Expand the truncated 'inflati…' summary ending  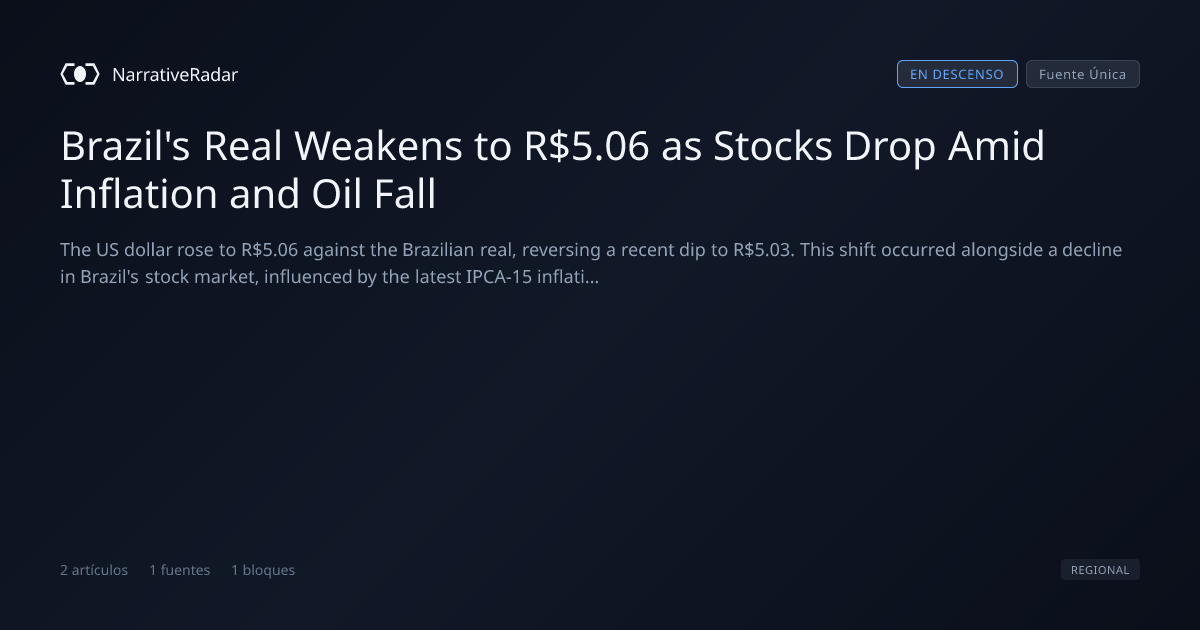point(573,277)
